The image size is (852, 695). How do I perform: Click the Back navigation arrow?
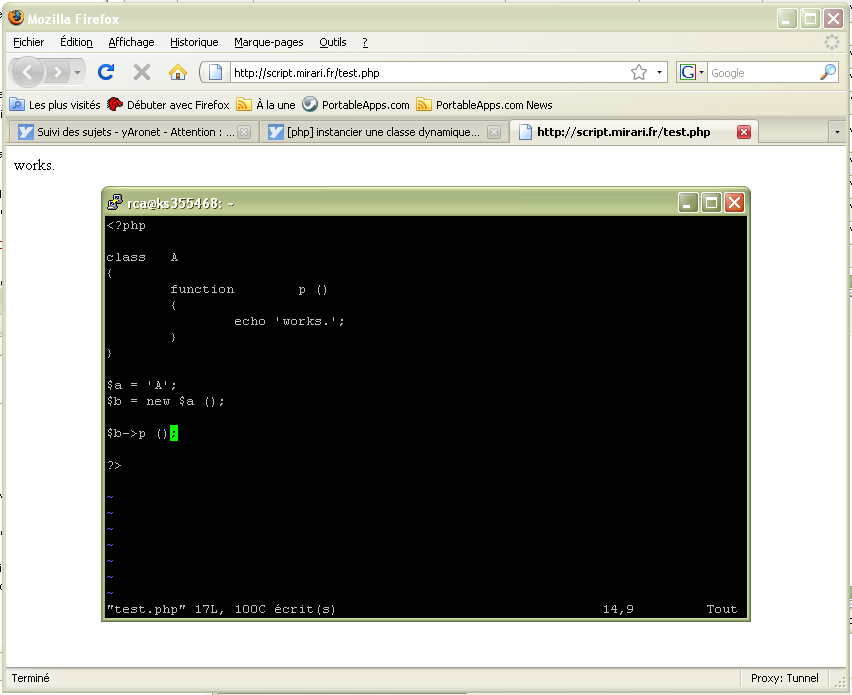(28, 72)
